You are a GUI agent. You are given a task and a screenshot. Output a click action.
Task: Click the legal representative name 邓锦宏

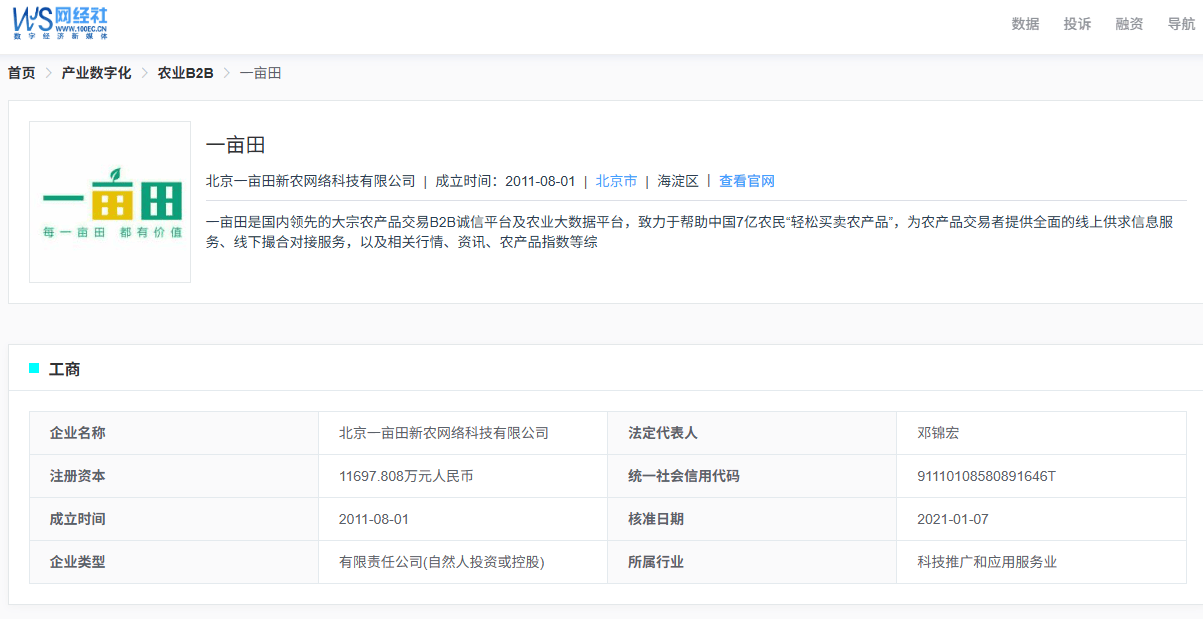pyautogui.click(x=938, y=433)
